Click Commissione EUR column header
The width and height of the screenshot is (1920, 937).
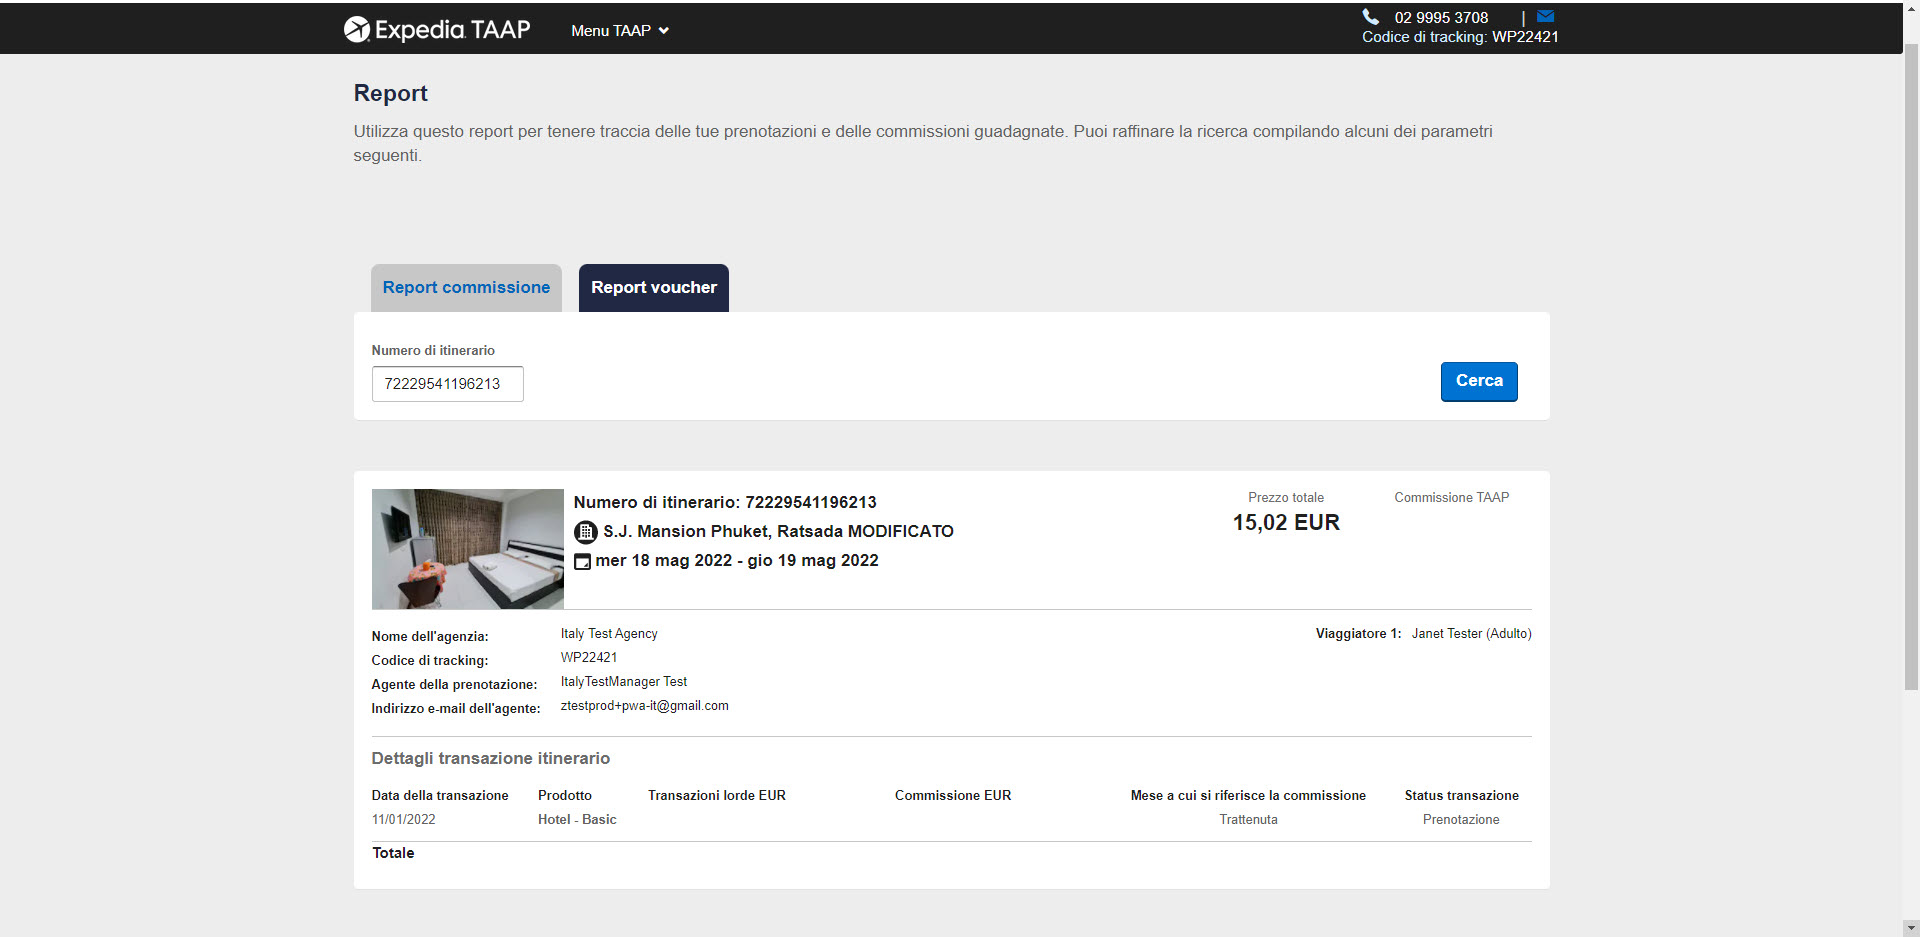pos(953,796)
